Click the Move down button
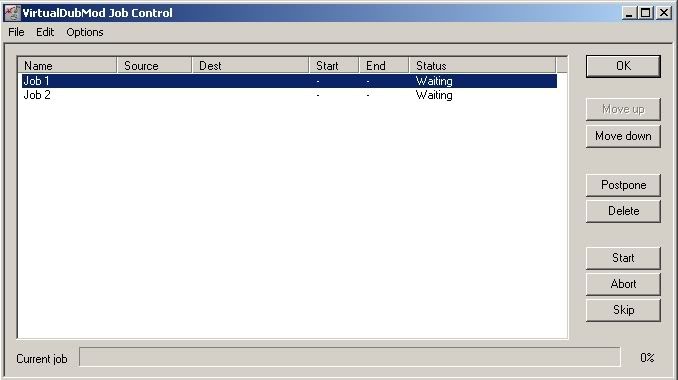This screenshot has height=380, width=678. pyautogui.click(x=623, y=136)
